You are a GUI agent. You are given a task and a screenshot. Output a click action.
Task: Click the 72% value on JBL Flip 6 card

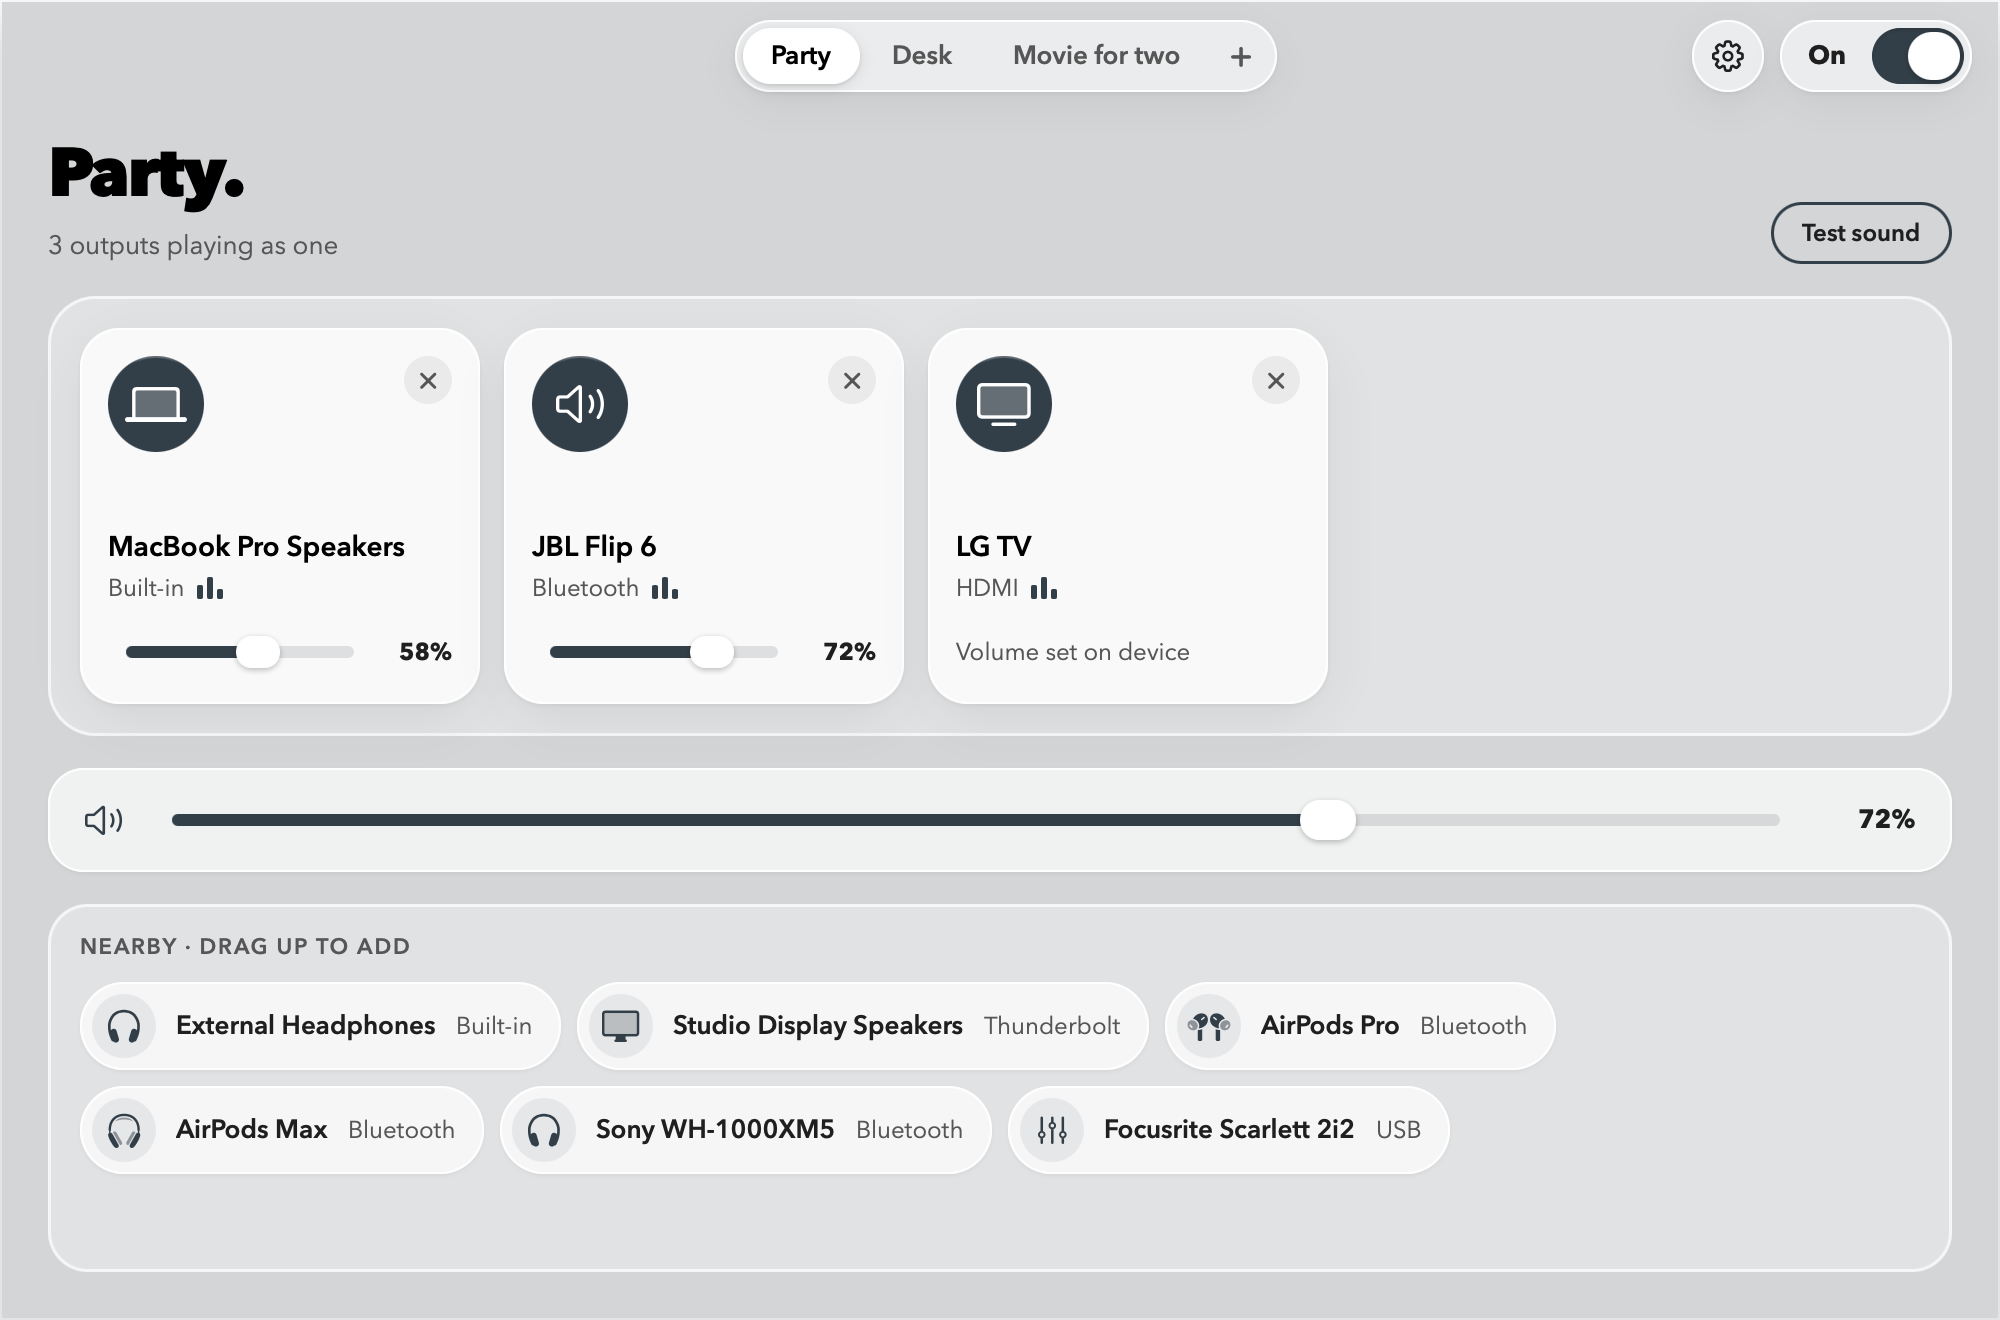849,652
